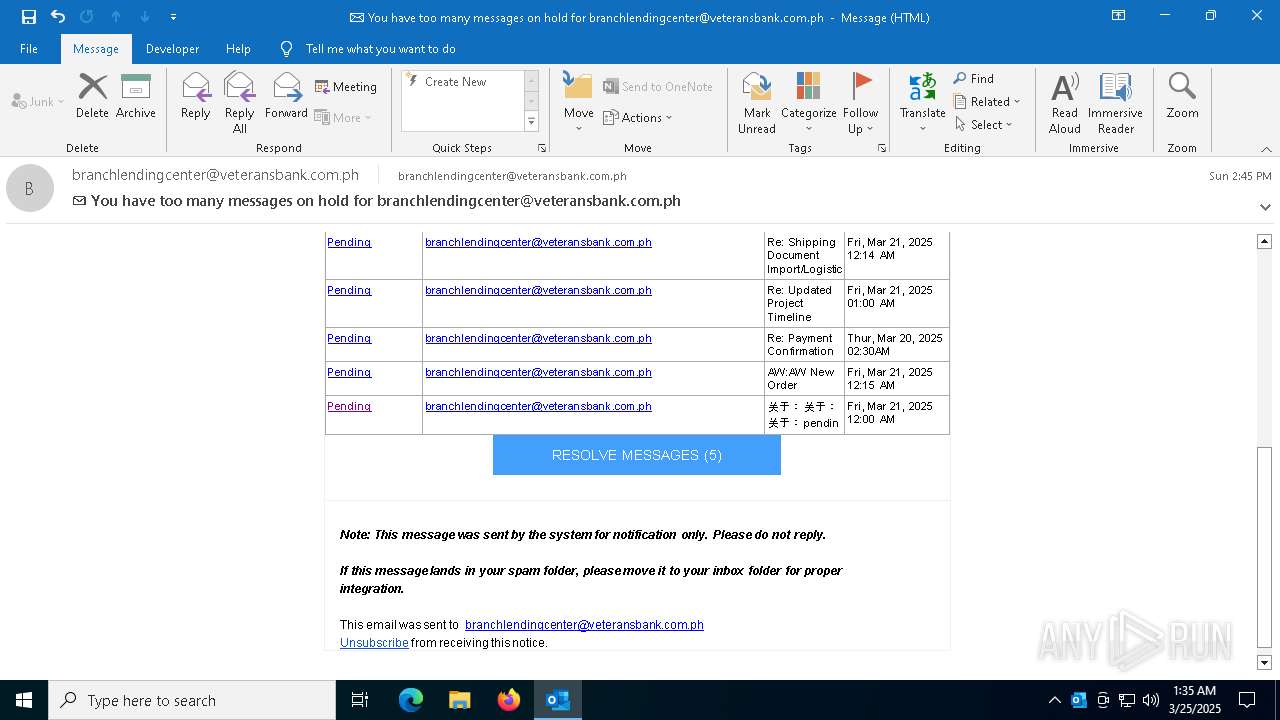Open the Zoom dialog
Viewport: 1280px width, 720px height.
[1182, 96]
